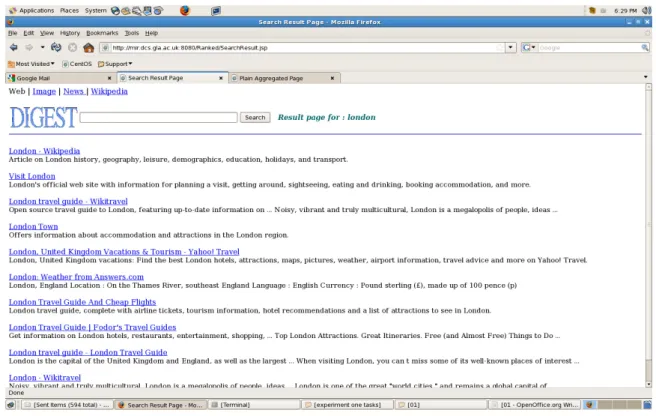Open the list all tabs dropdown

click(646, 77)
